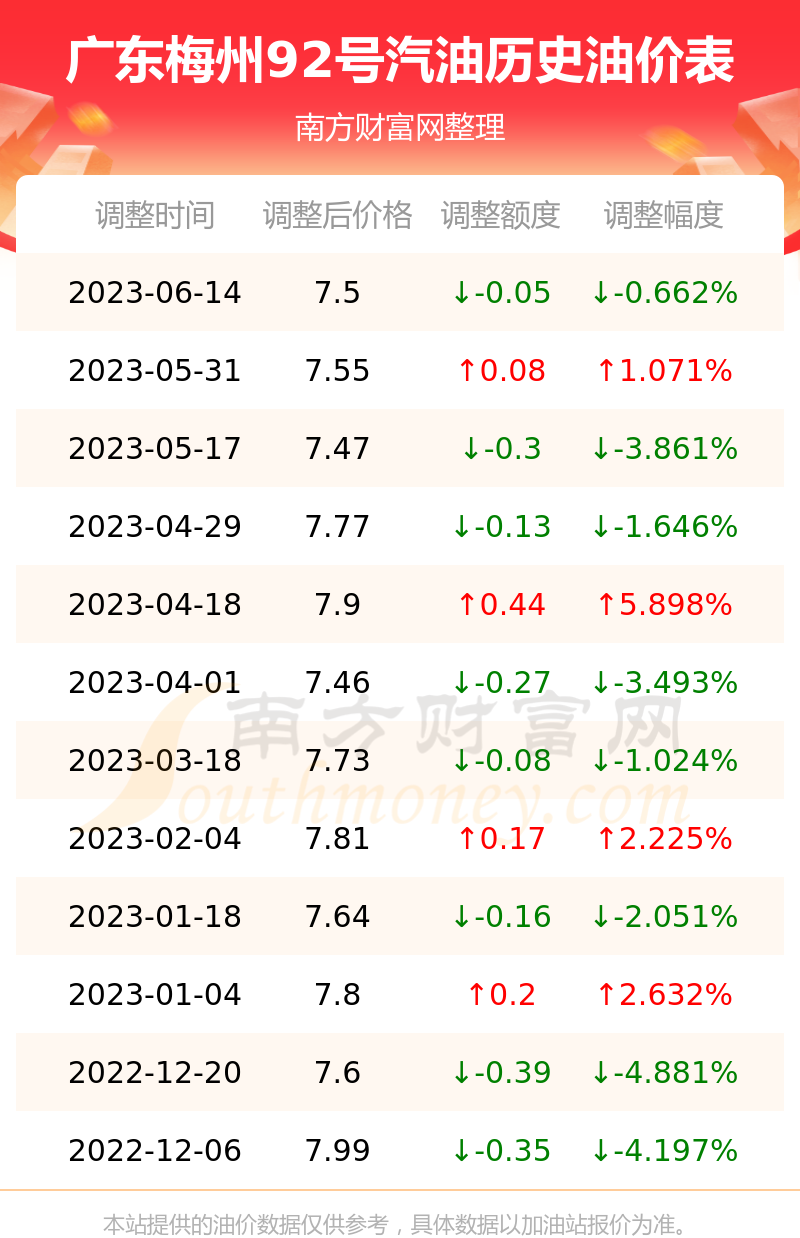Select the 2023-04-18 row date
Image resolution: width=800 pixels, height=1238 pixels.
(x=155, y=605)
